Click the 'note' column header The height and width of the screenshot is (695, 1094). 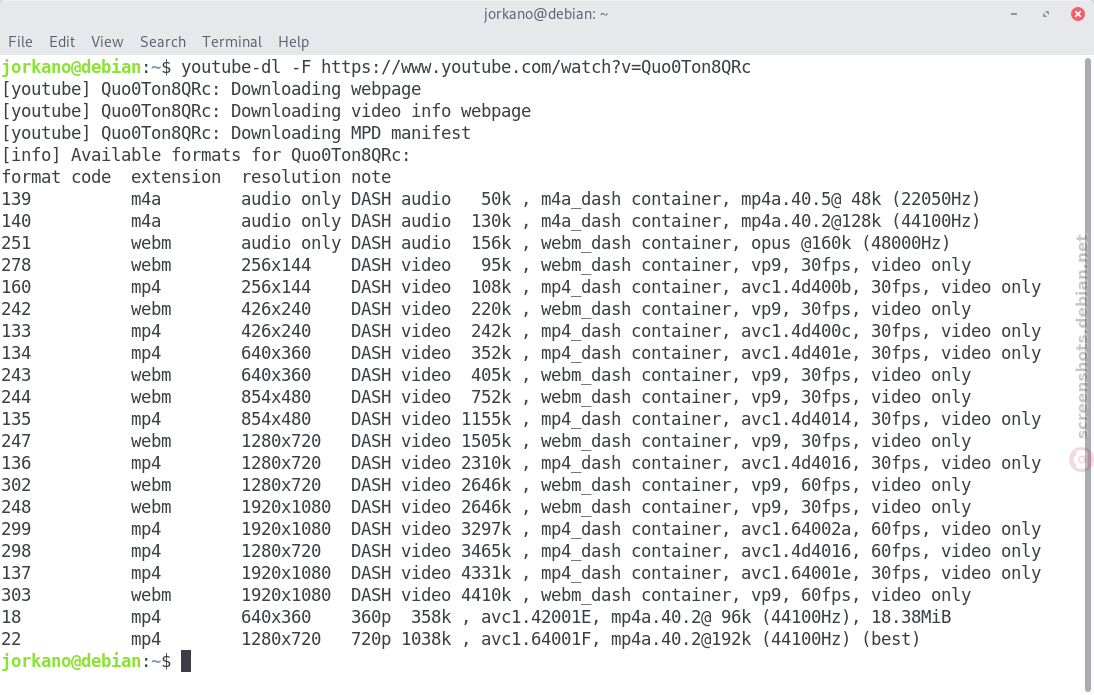(370, 177)
